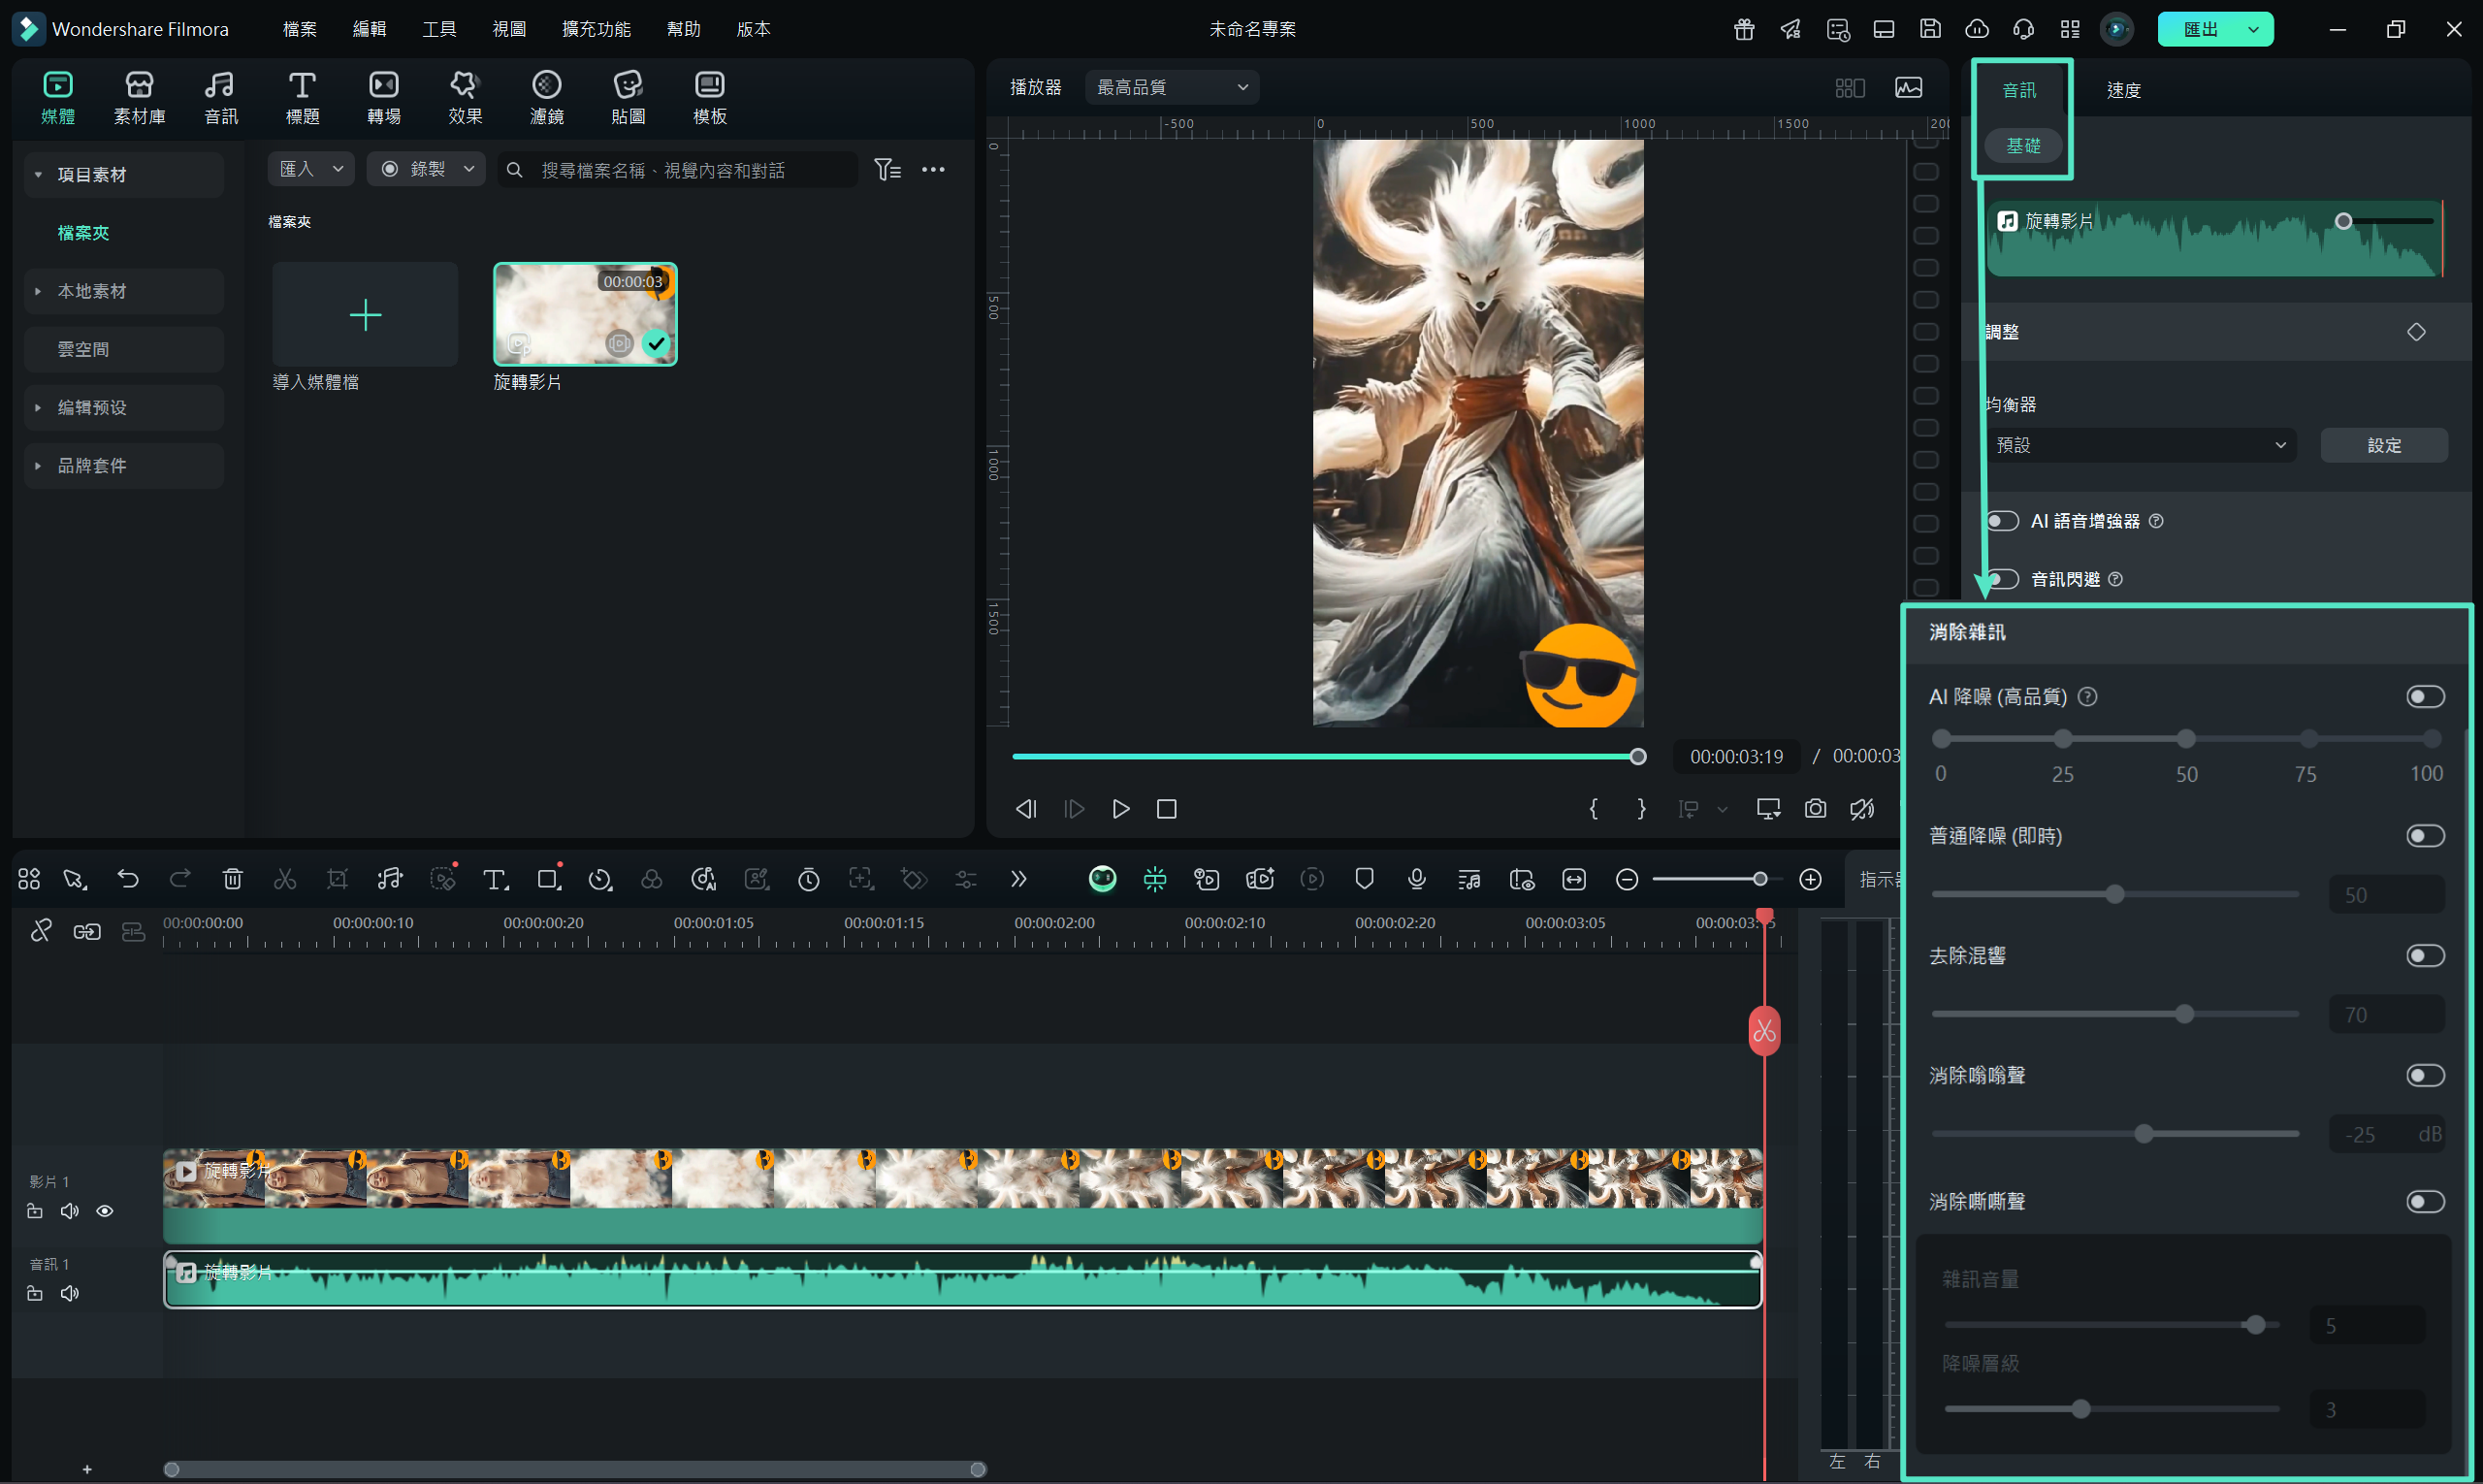Click the snapshot camera icon
This screenshot has width=2483, height=1484.
tap(1815, 808)
